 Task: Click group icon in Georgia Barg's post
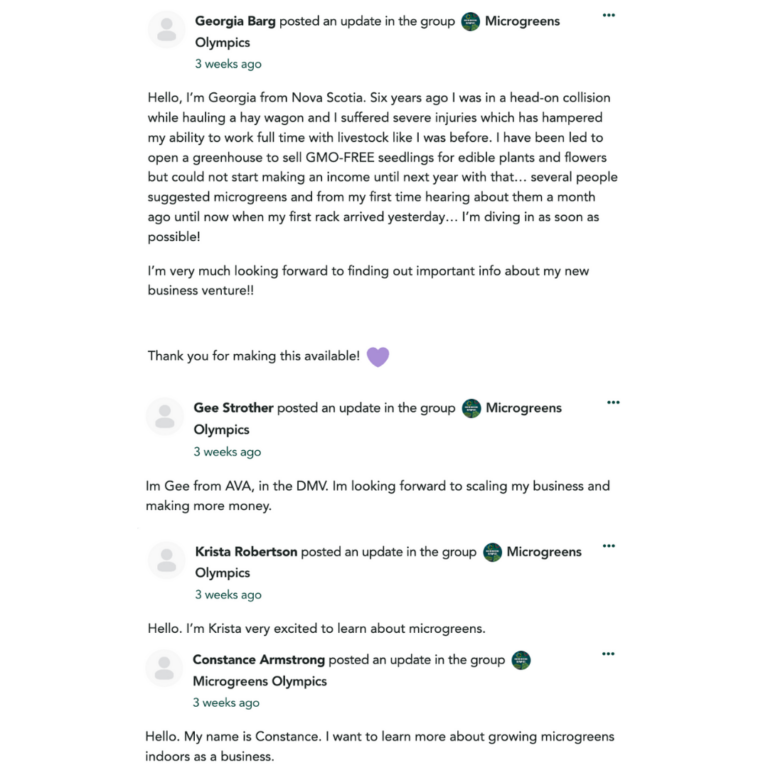point(471,21)
